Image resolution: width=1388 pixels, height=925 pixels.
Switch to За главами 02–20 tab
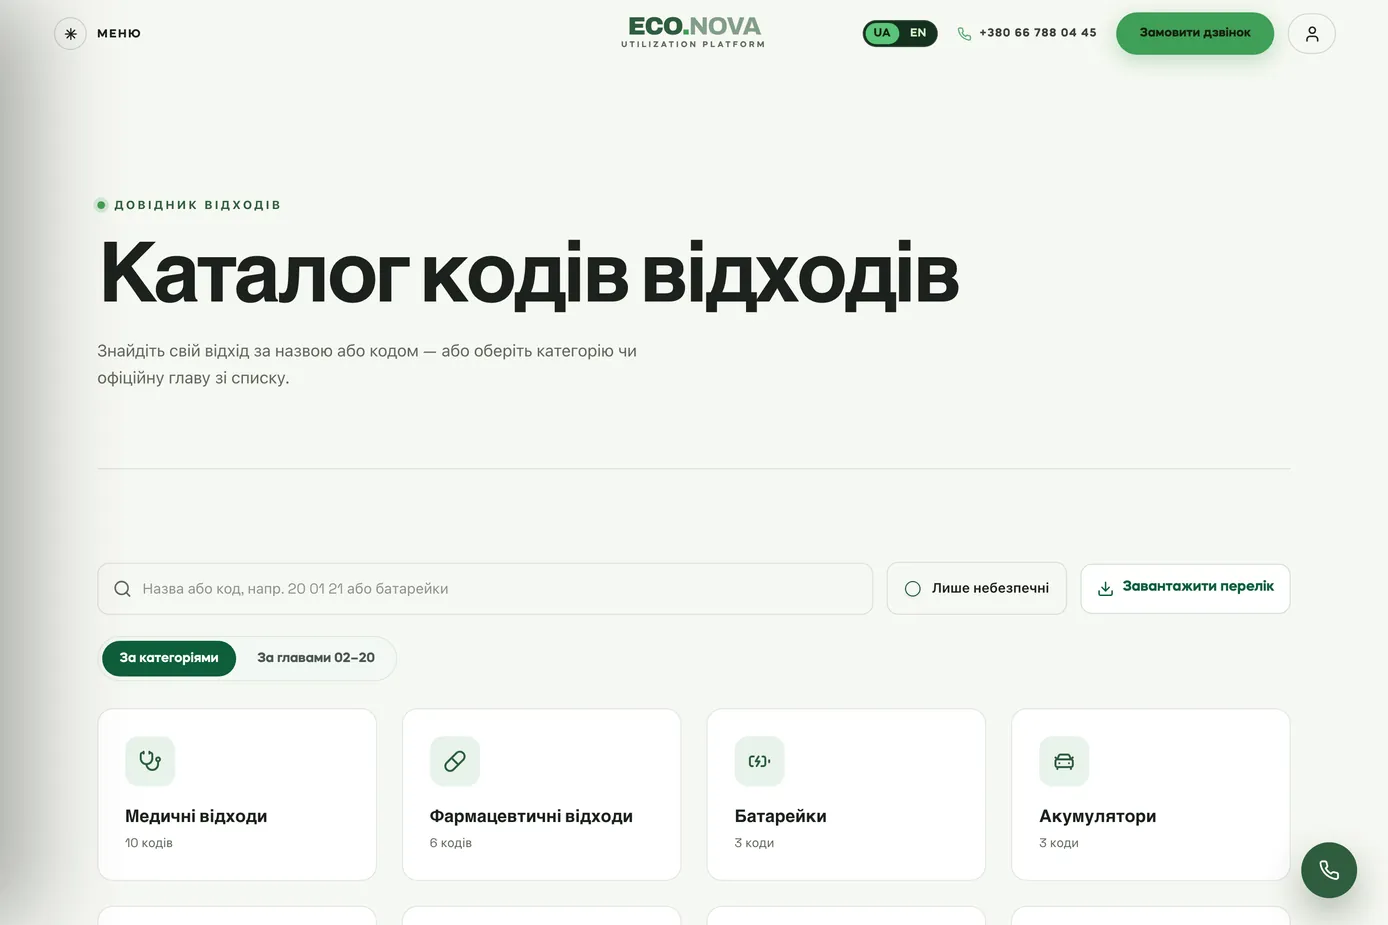pos(316,658)
